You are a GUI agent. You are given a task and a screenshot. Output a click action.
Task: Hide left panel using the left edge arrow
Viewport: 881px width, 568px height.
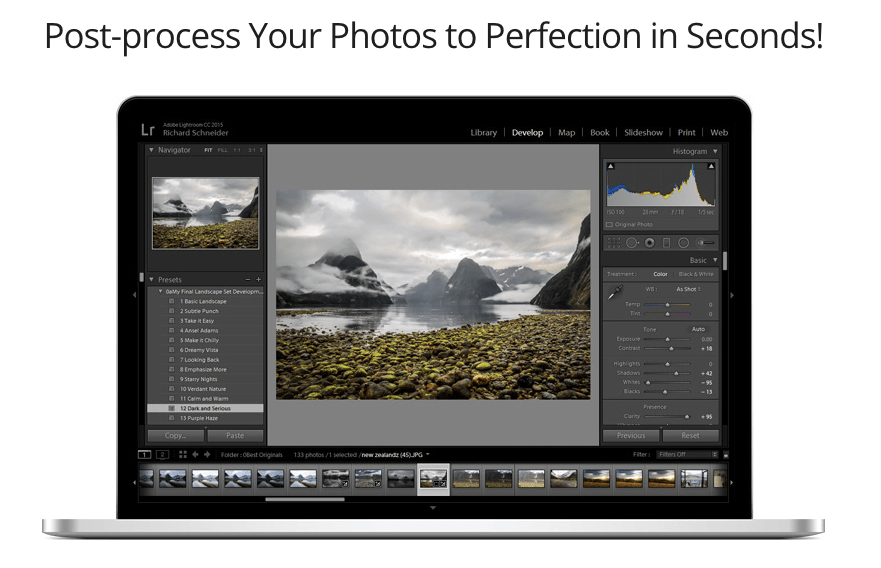click(134, 294)
